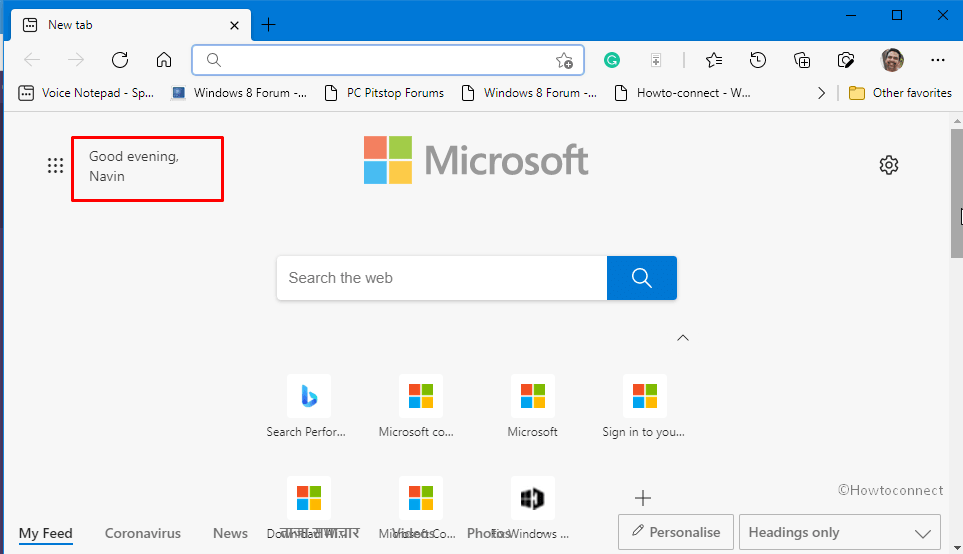
Task: Open the Search Perfor... Bing tile
Action: (308, 405)
